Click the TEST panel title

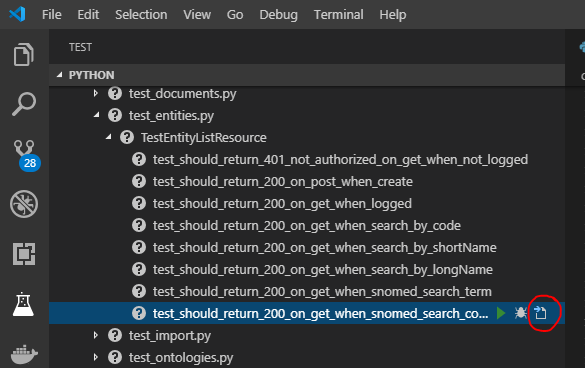[x=80, y=47]
